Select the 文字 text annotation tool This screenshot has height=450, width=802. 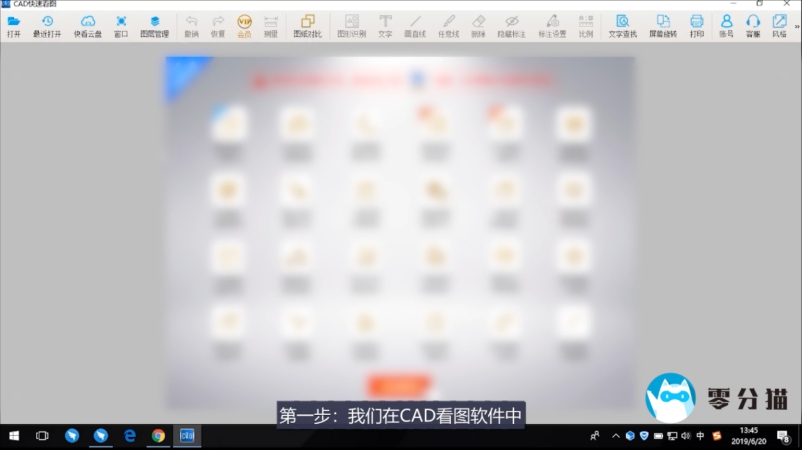385,26
